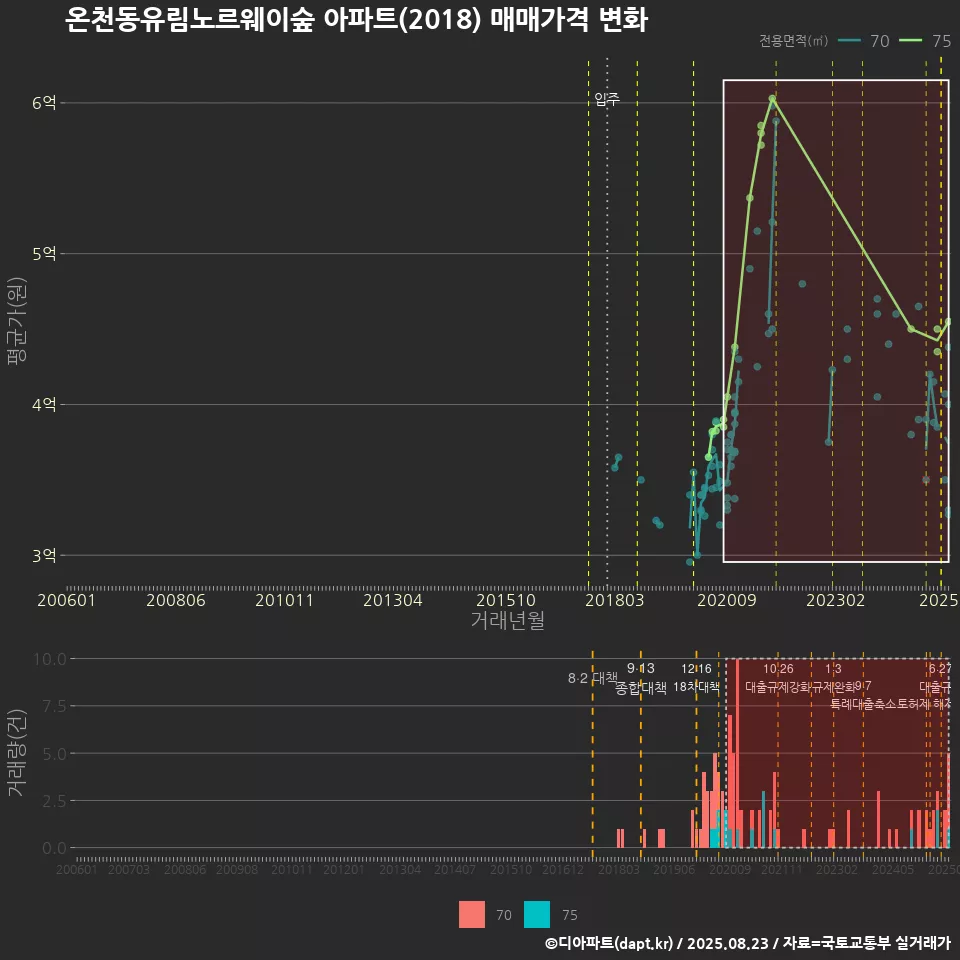Click the 8·2 대책 policy annotation
Image resolution: width=960 pixels, height=960 pixels.
click(593, 678)
